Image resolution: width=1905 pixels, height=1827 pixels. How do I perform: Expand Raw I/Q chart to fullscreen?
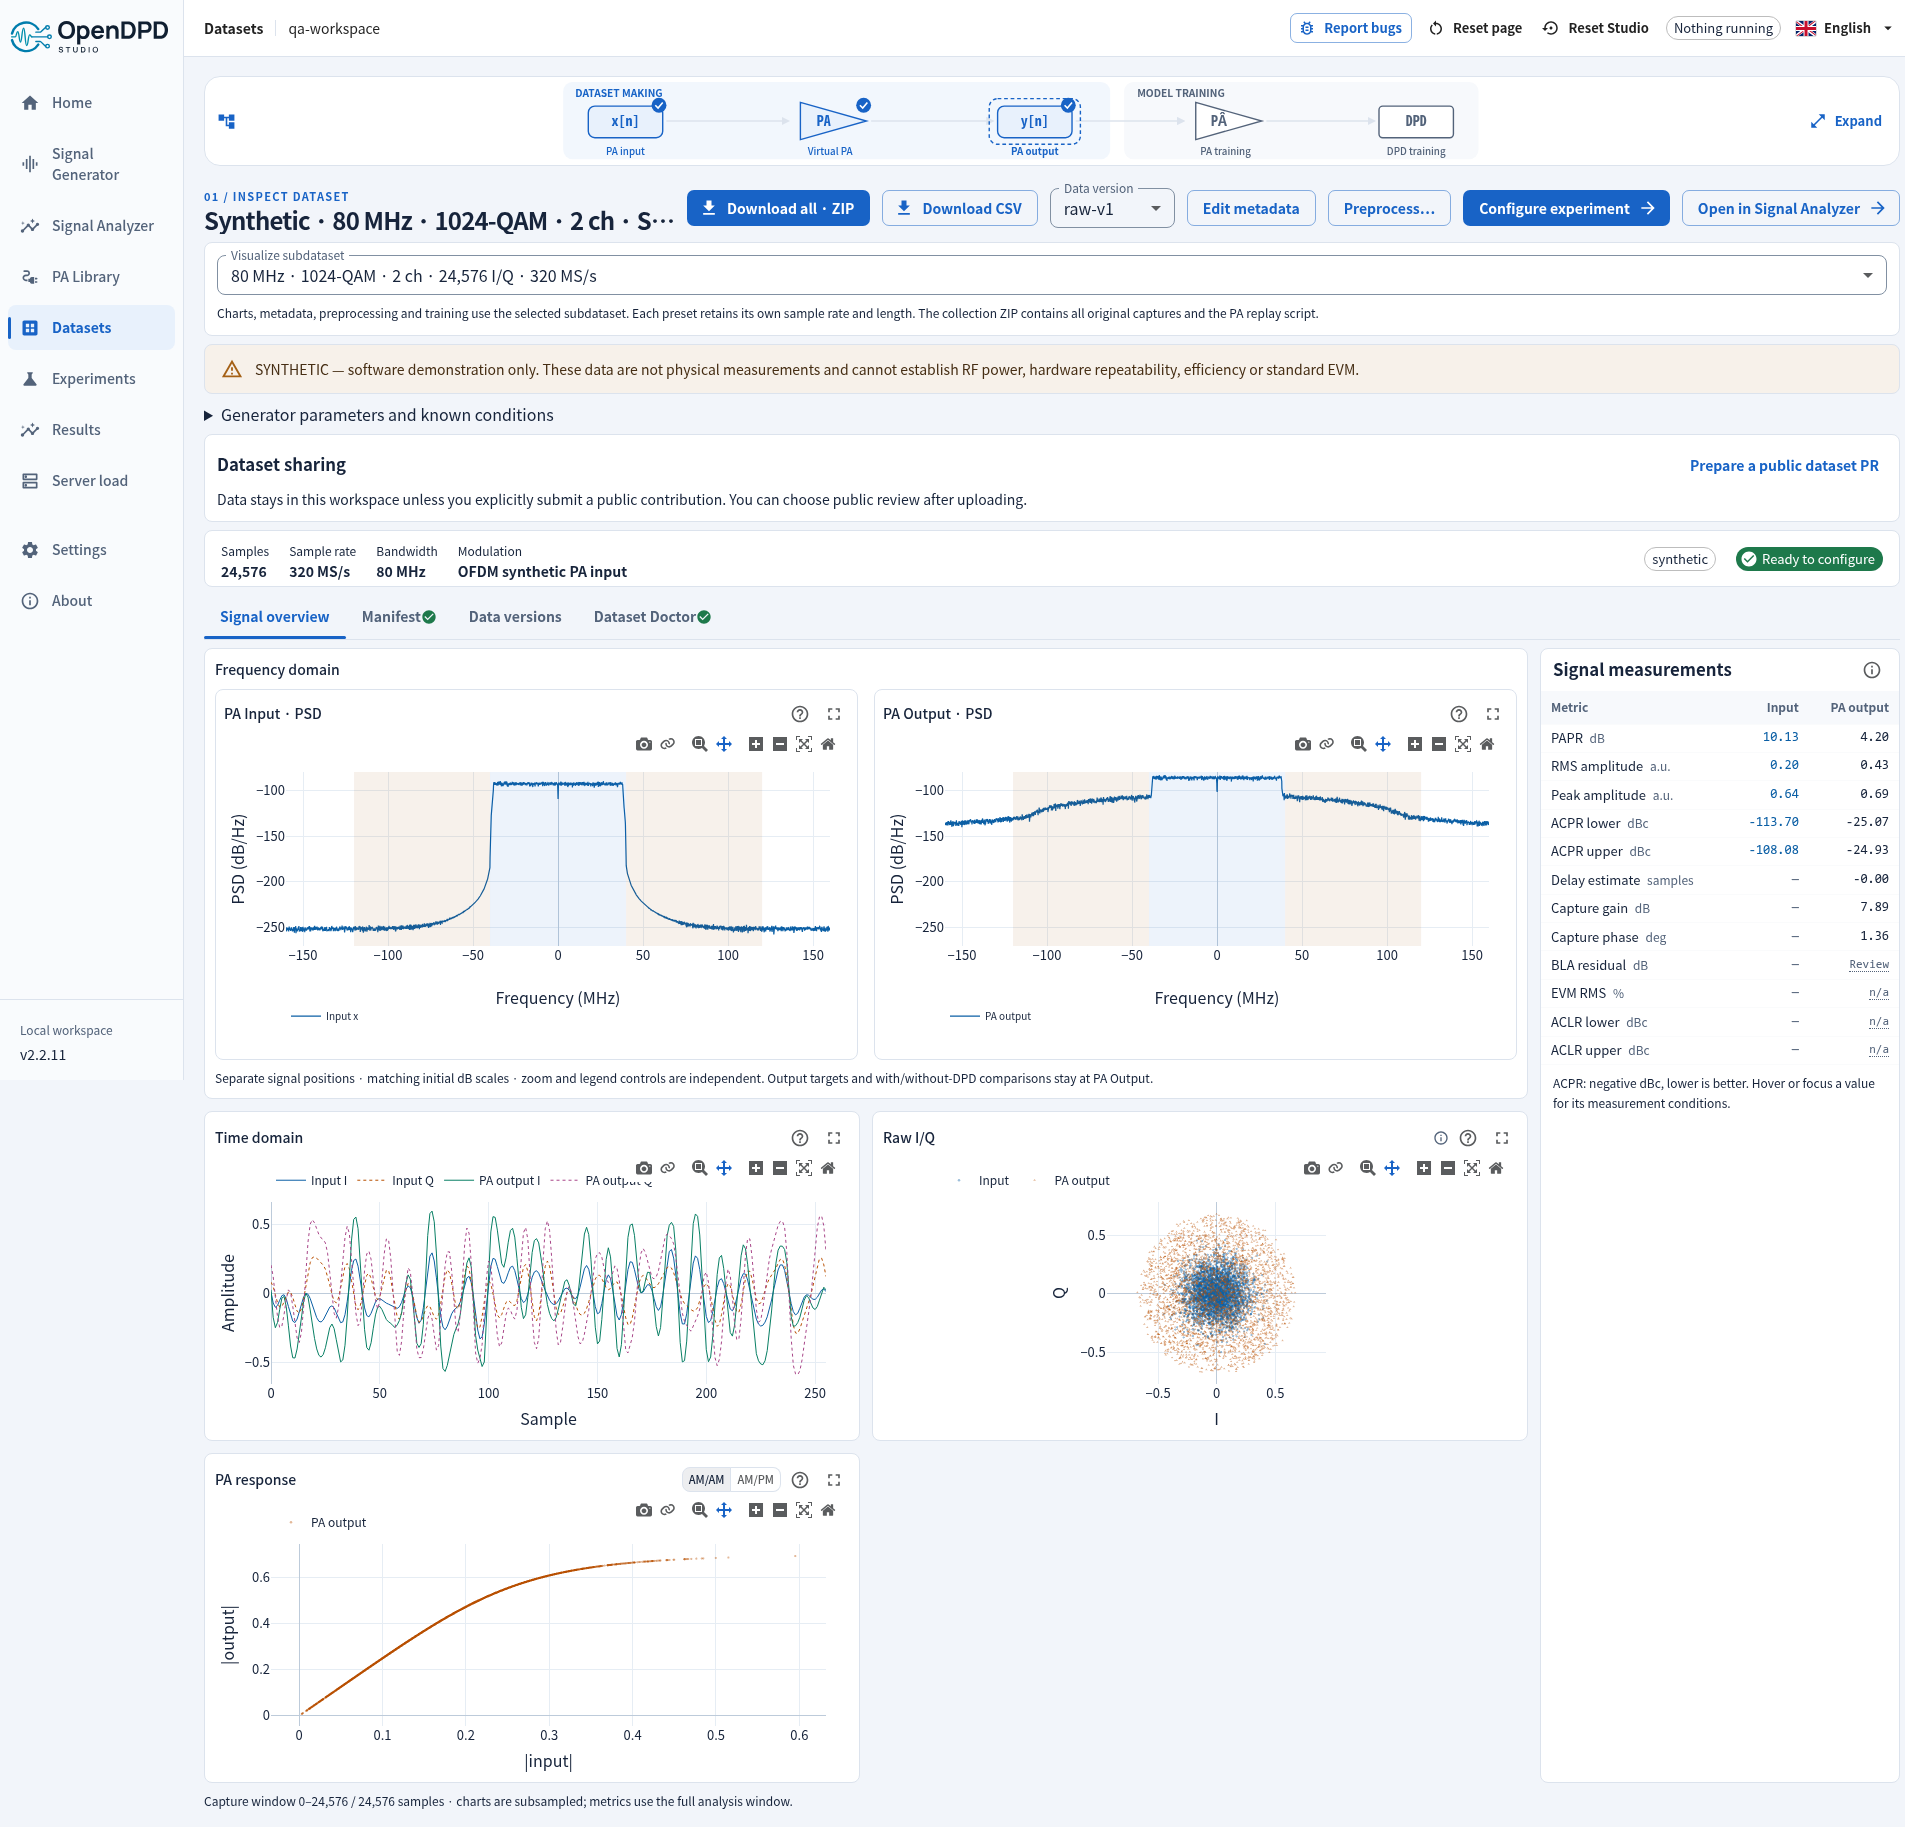[x=1502, y=1138]
